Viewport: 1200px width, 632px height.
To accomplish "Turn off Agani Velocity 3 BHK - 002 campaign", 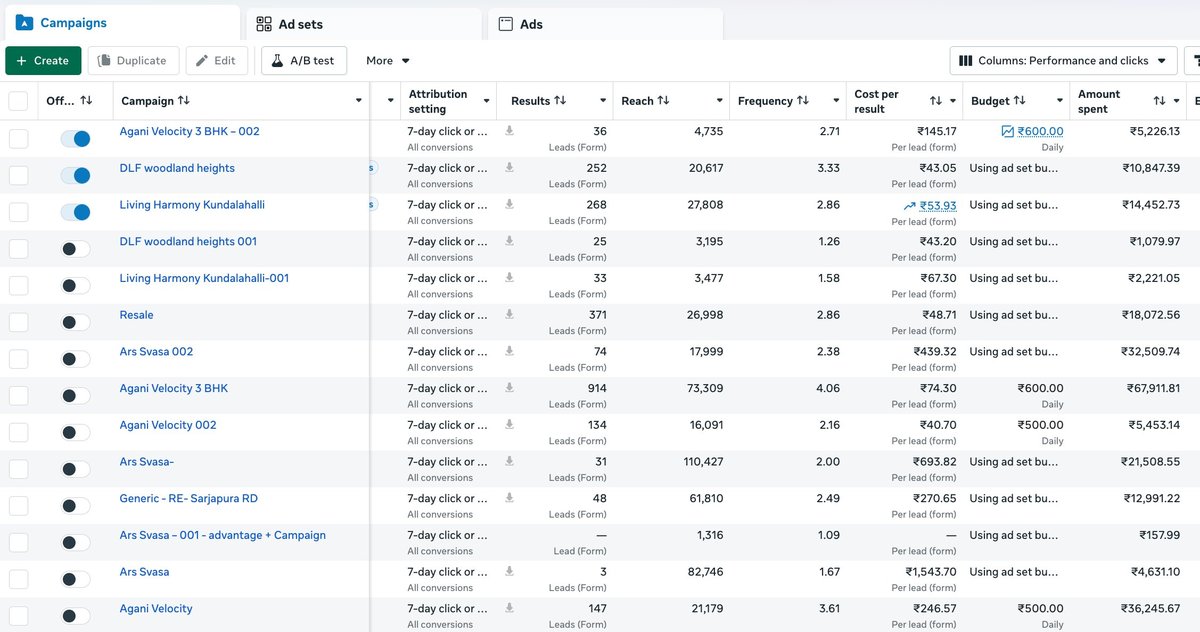I will [75, 139].
